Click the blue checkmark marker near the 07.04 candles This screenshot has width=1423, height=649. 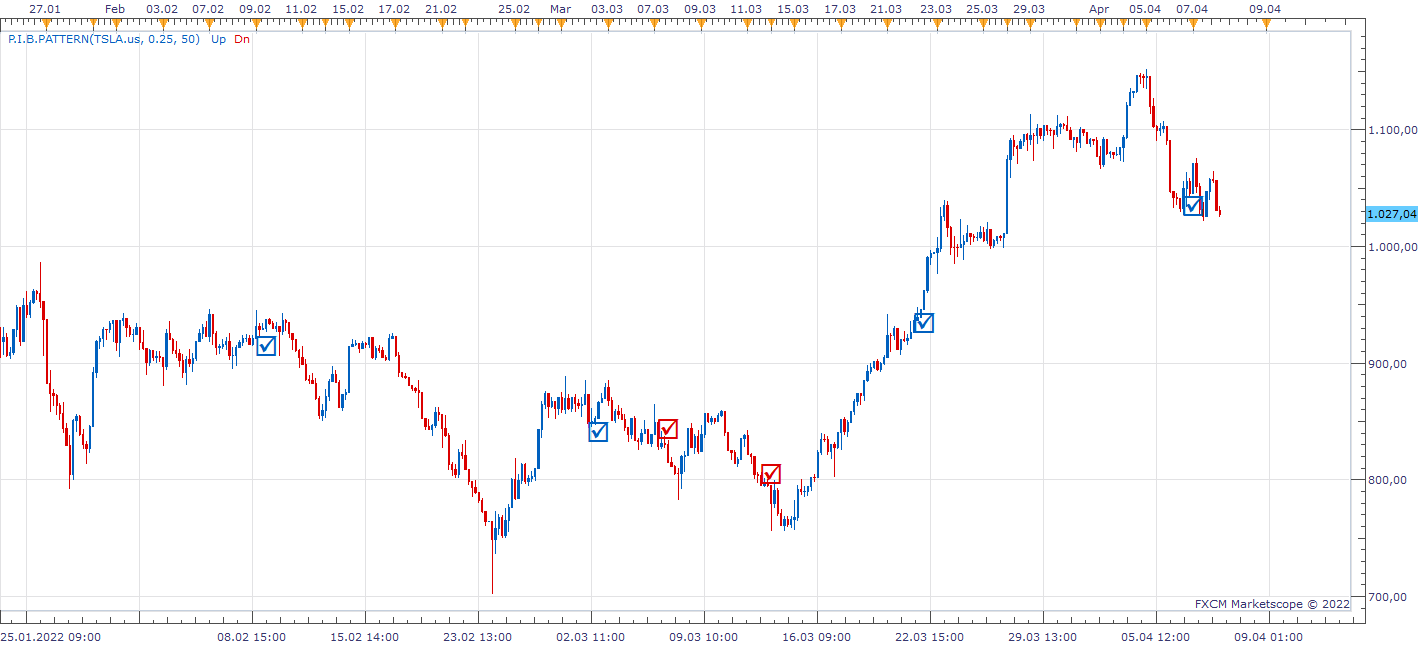(x=1193, y=205)
